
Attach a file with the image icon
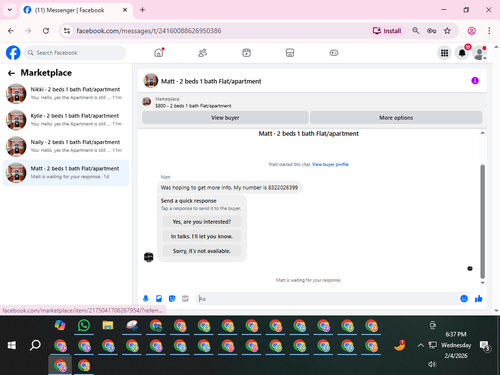pyautogui.click(x=159, y=299)
